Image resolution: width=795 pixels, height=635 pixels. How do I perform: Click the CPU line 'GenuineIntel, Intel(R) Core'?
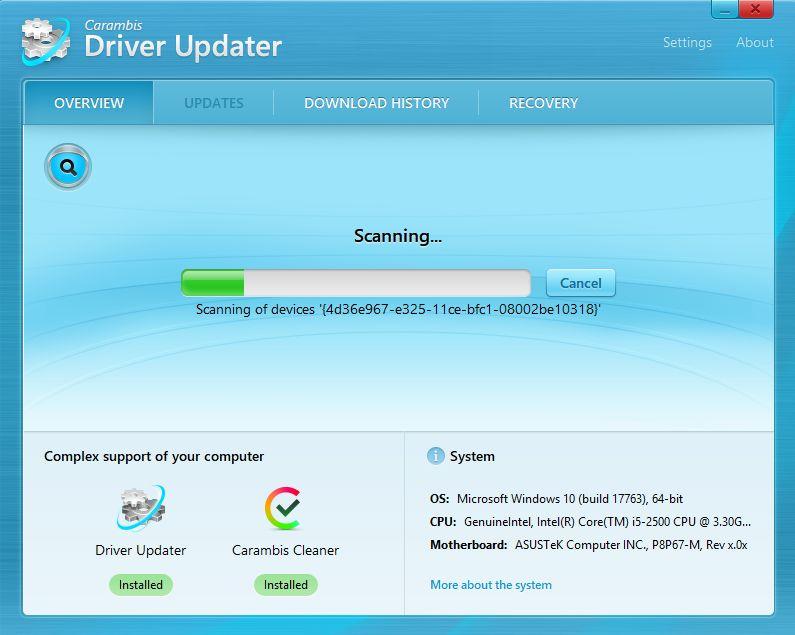(x=590, y=522)
